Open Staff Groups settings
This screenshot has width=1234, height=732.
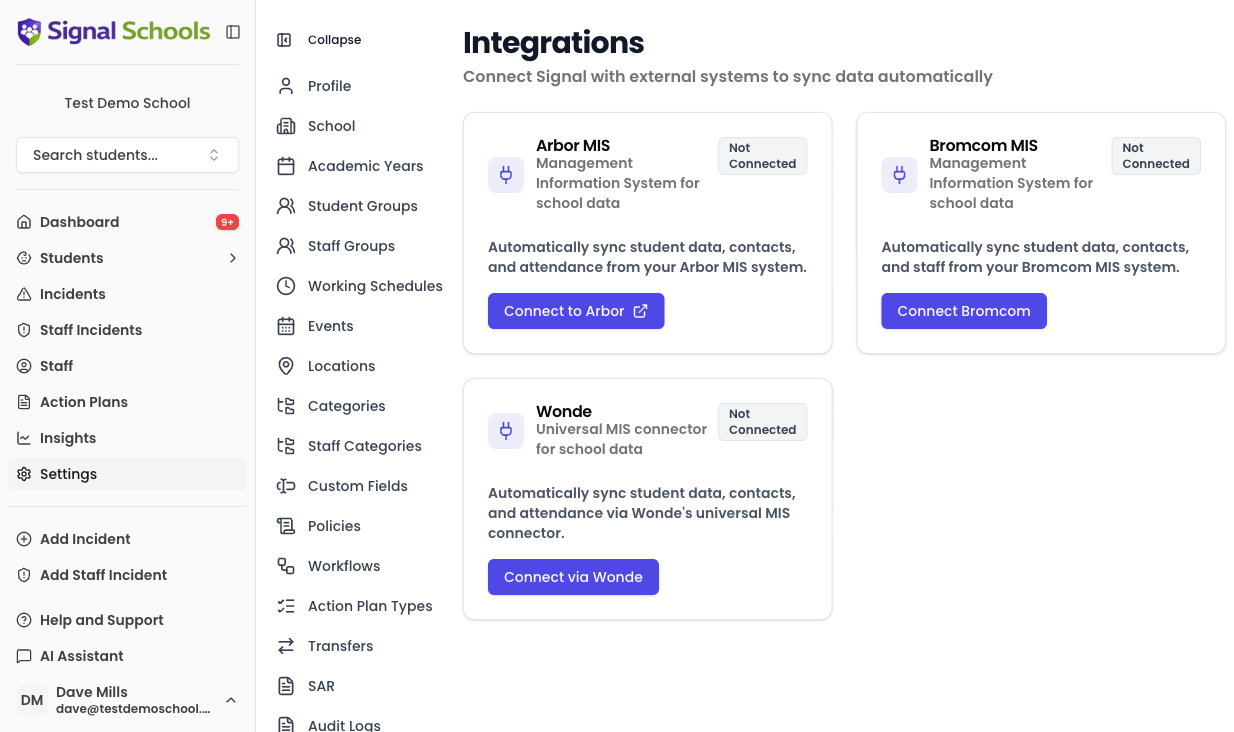point(351,246)
